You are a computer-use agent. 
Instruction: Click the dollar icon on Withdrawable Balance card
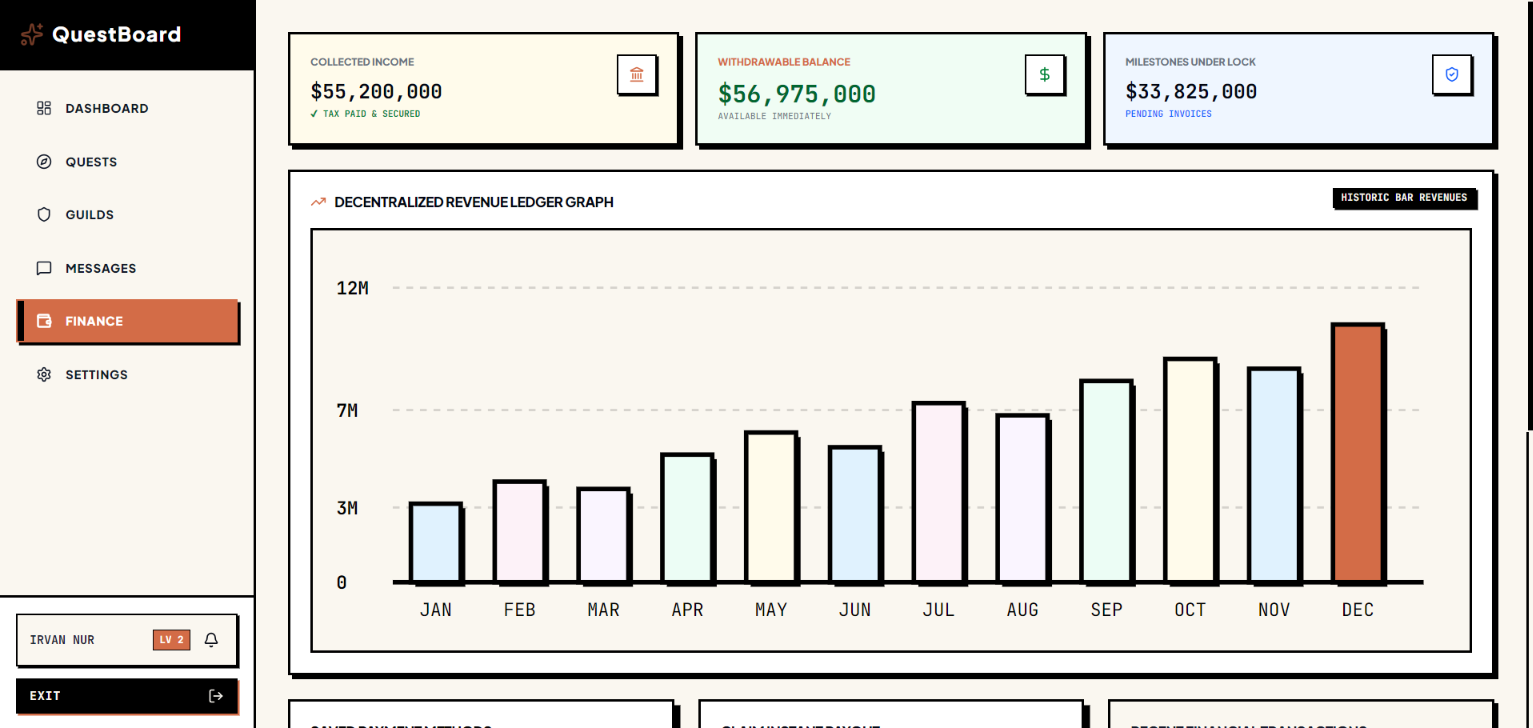point(1045,75)
